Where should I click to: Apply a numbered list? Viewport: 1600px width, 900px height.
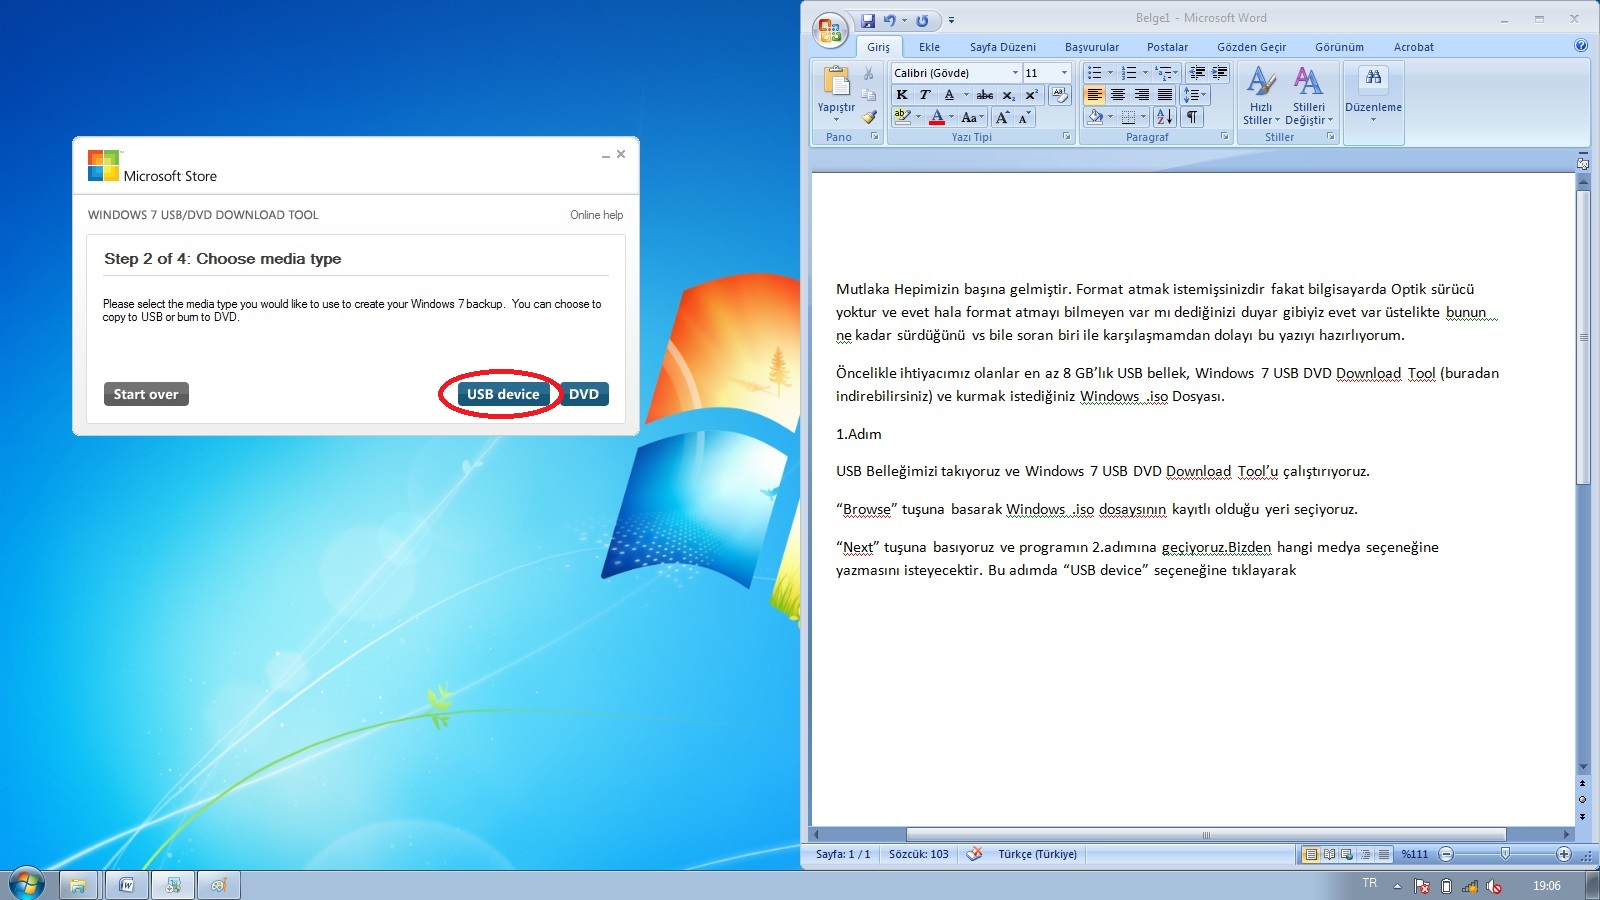pos(1129,73)
